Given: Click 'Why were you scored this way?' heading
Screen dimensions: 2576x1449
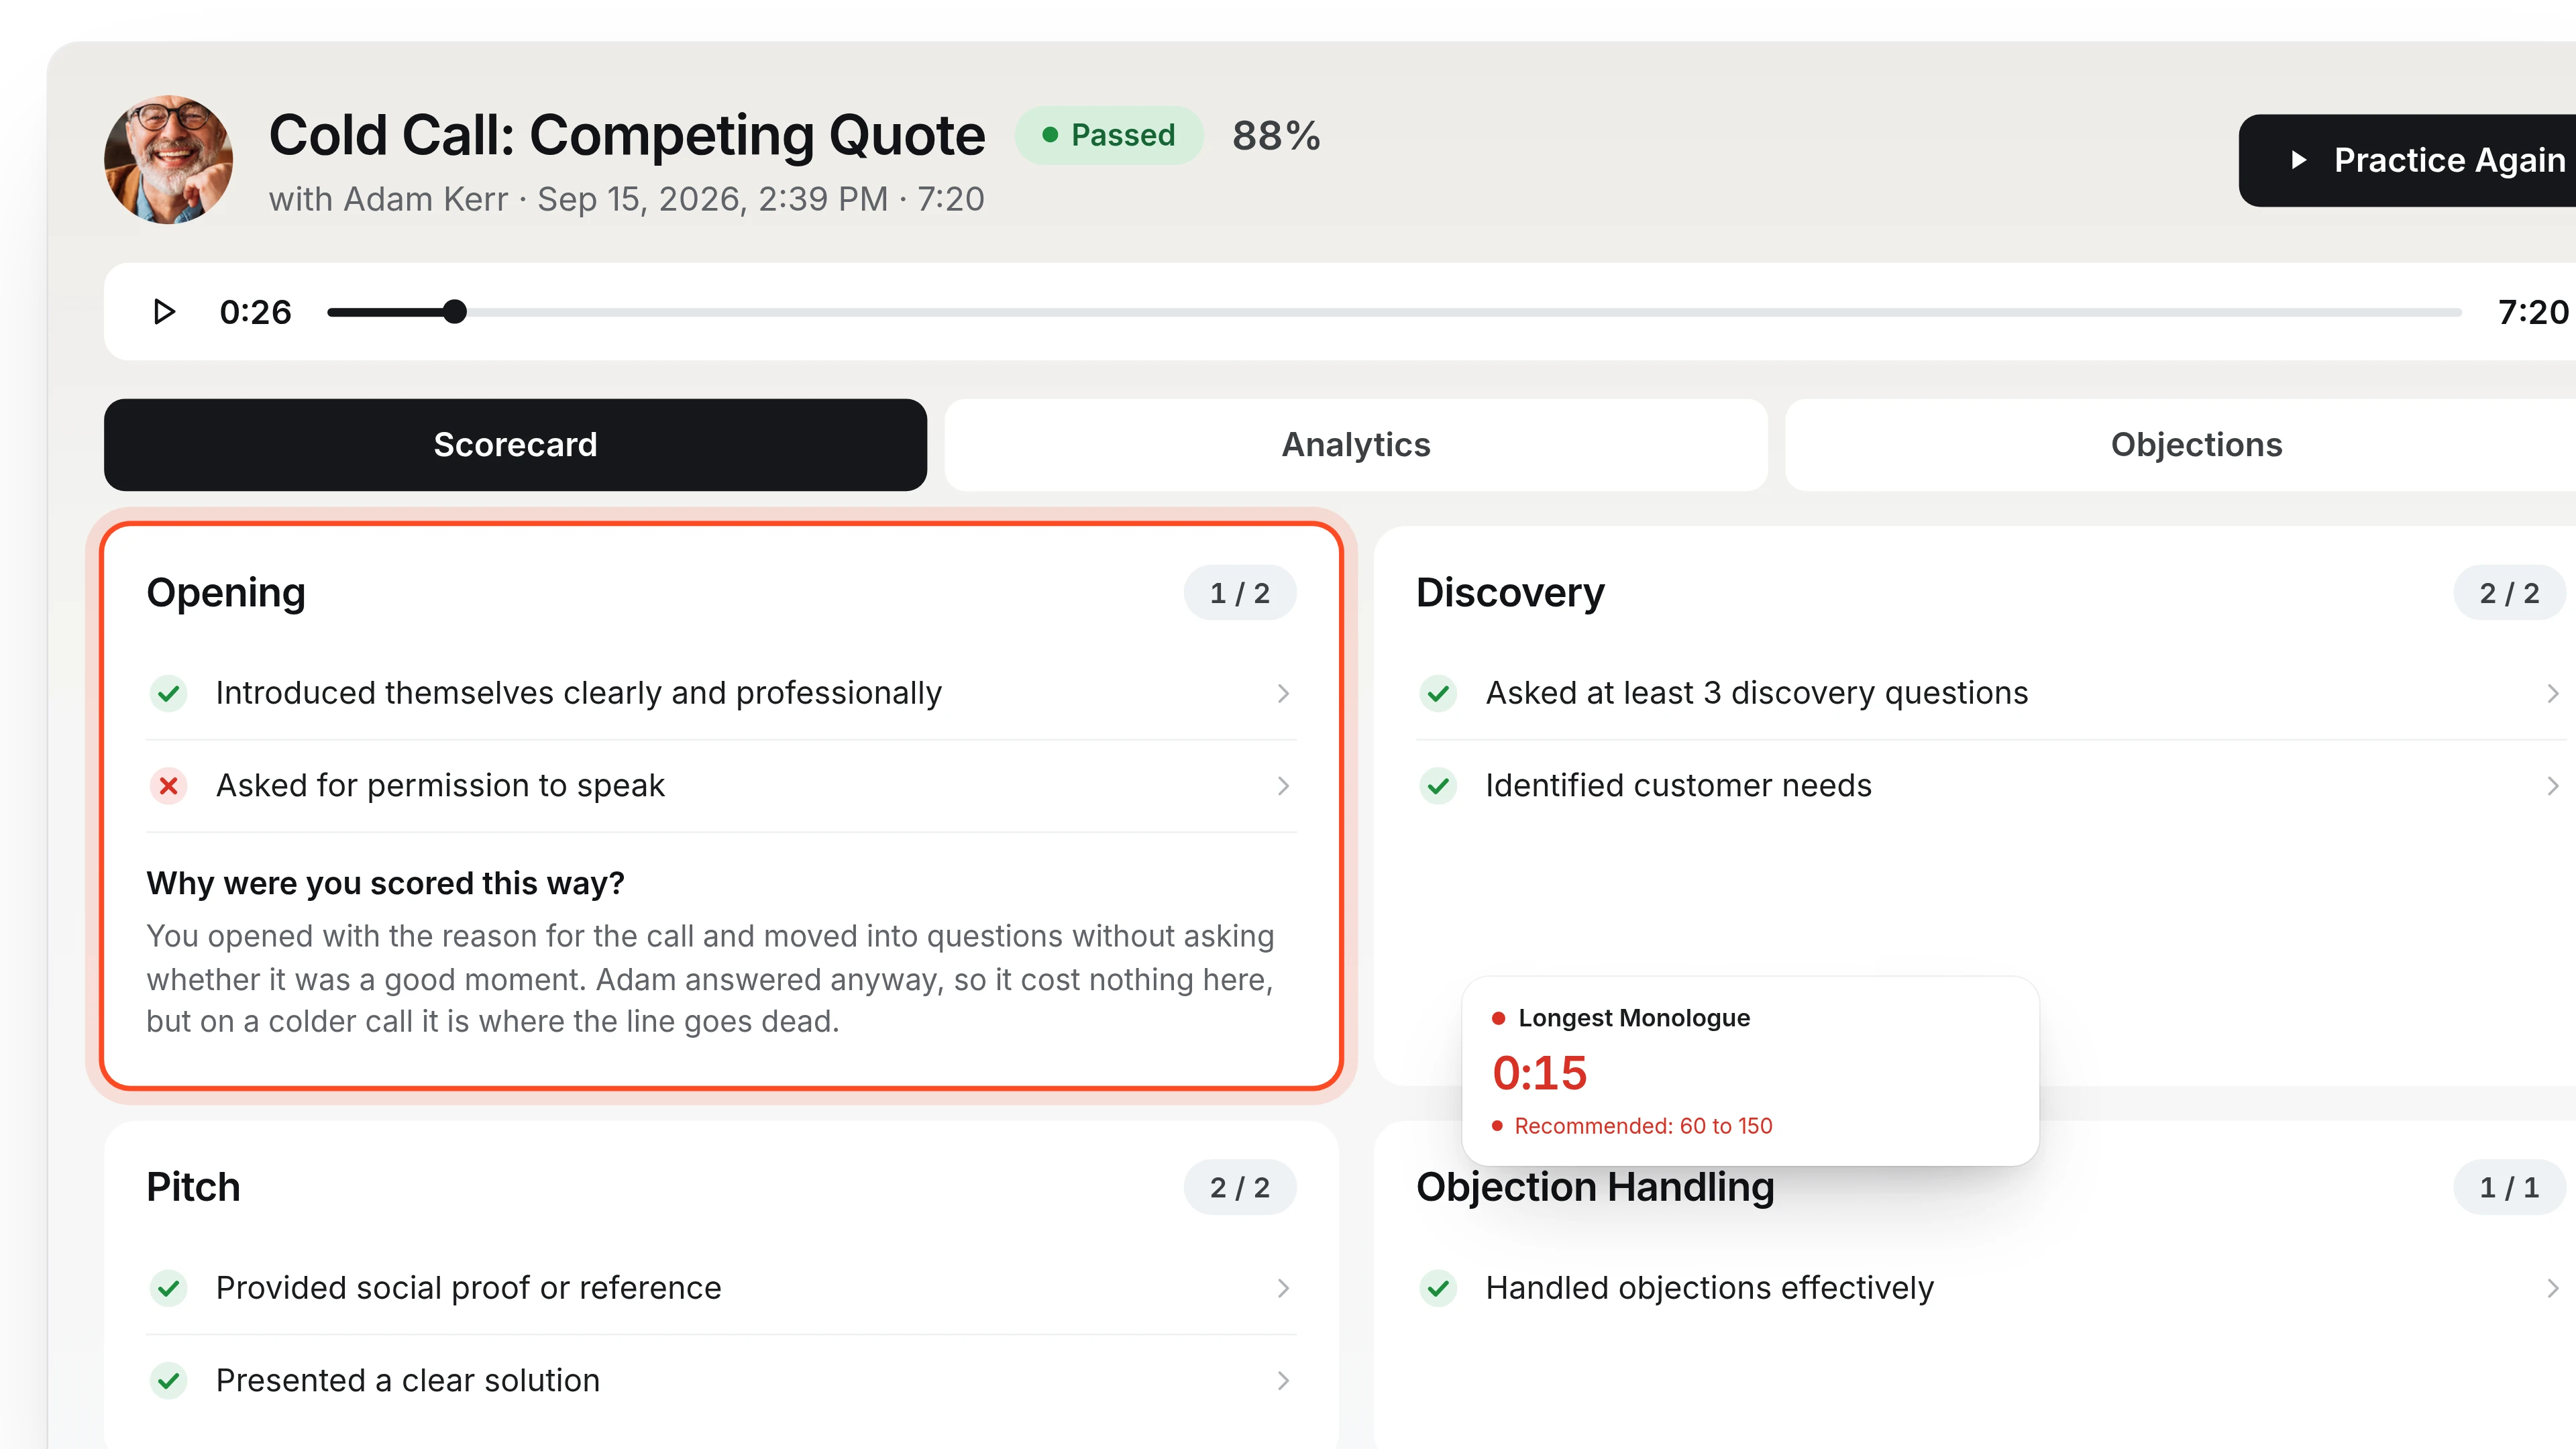Looking at the screenshot, I should 385,883.
